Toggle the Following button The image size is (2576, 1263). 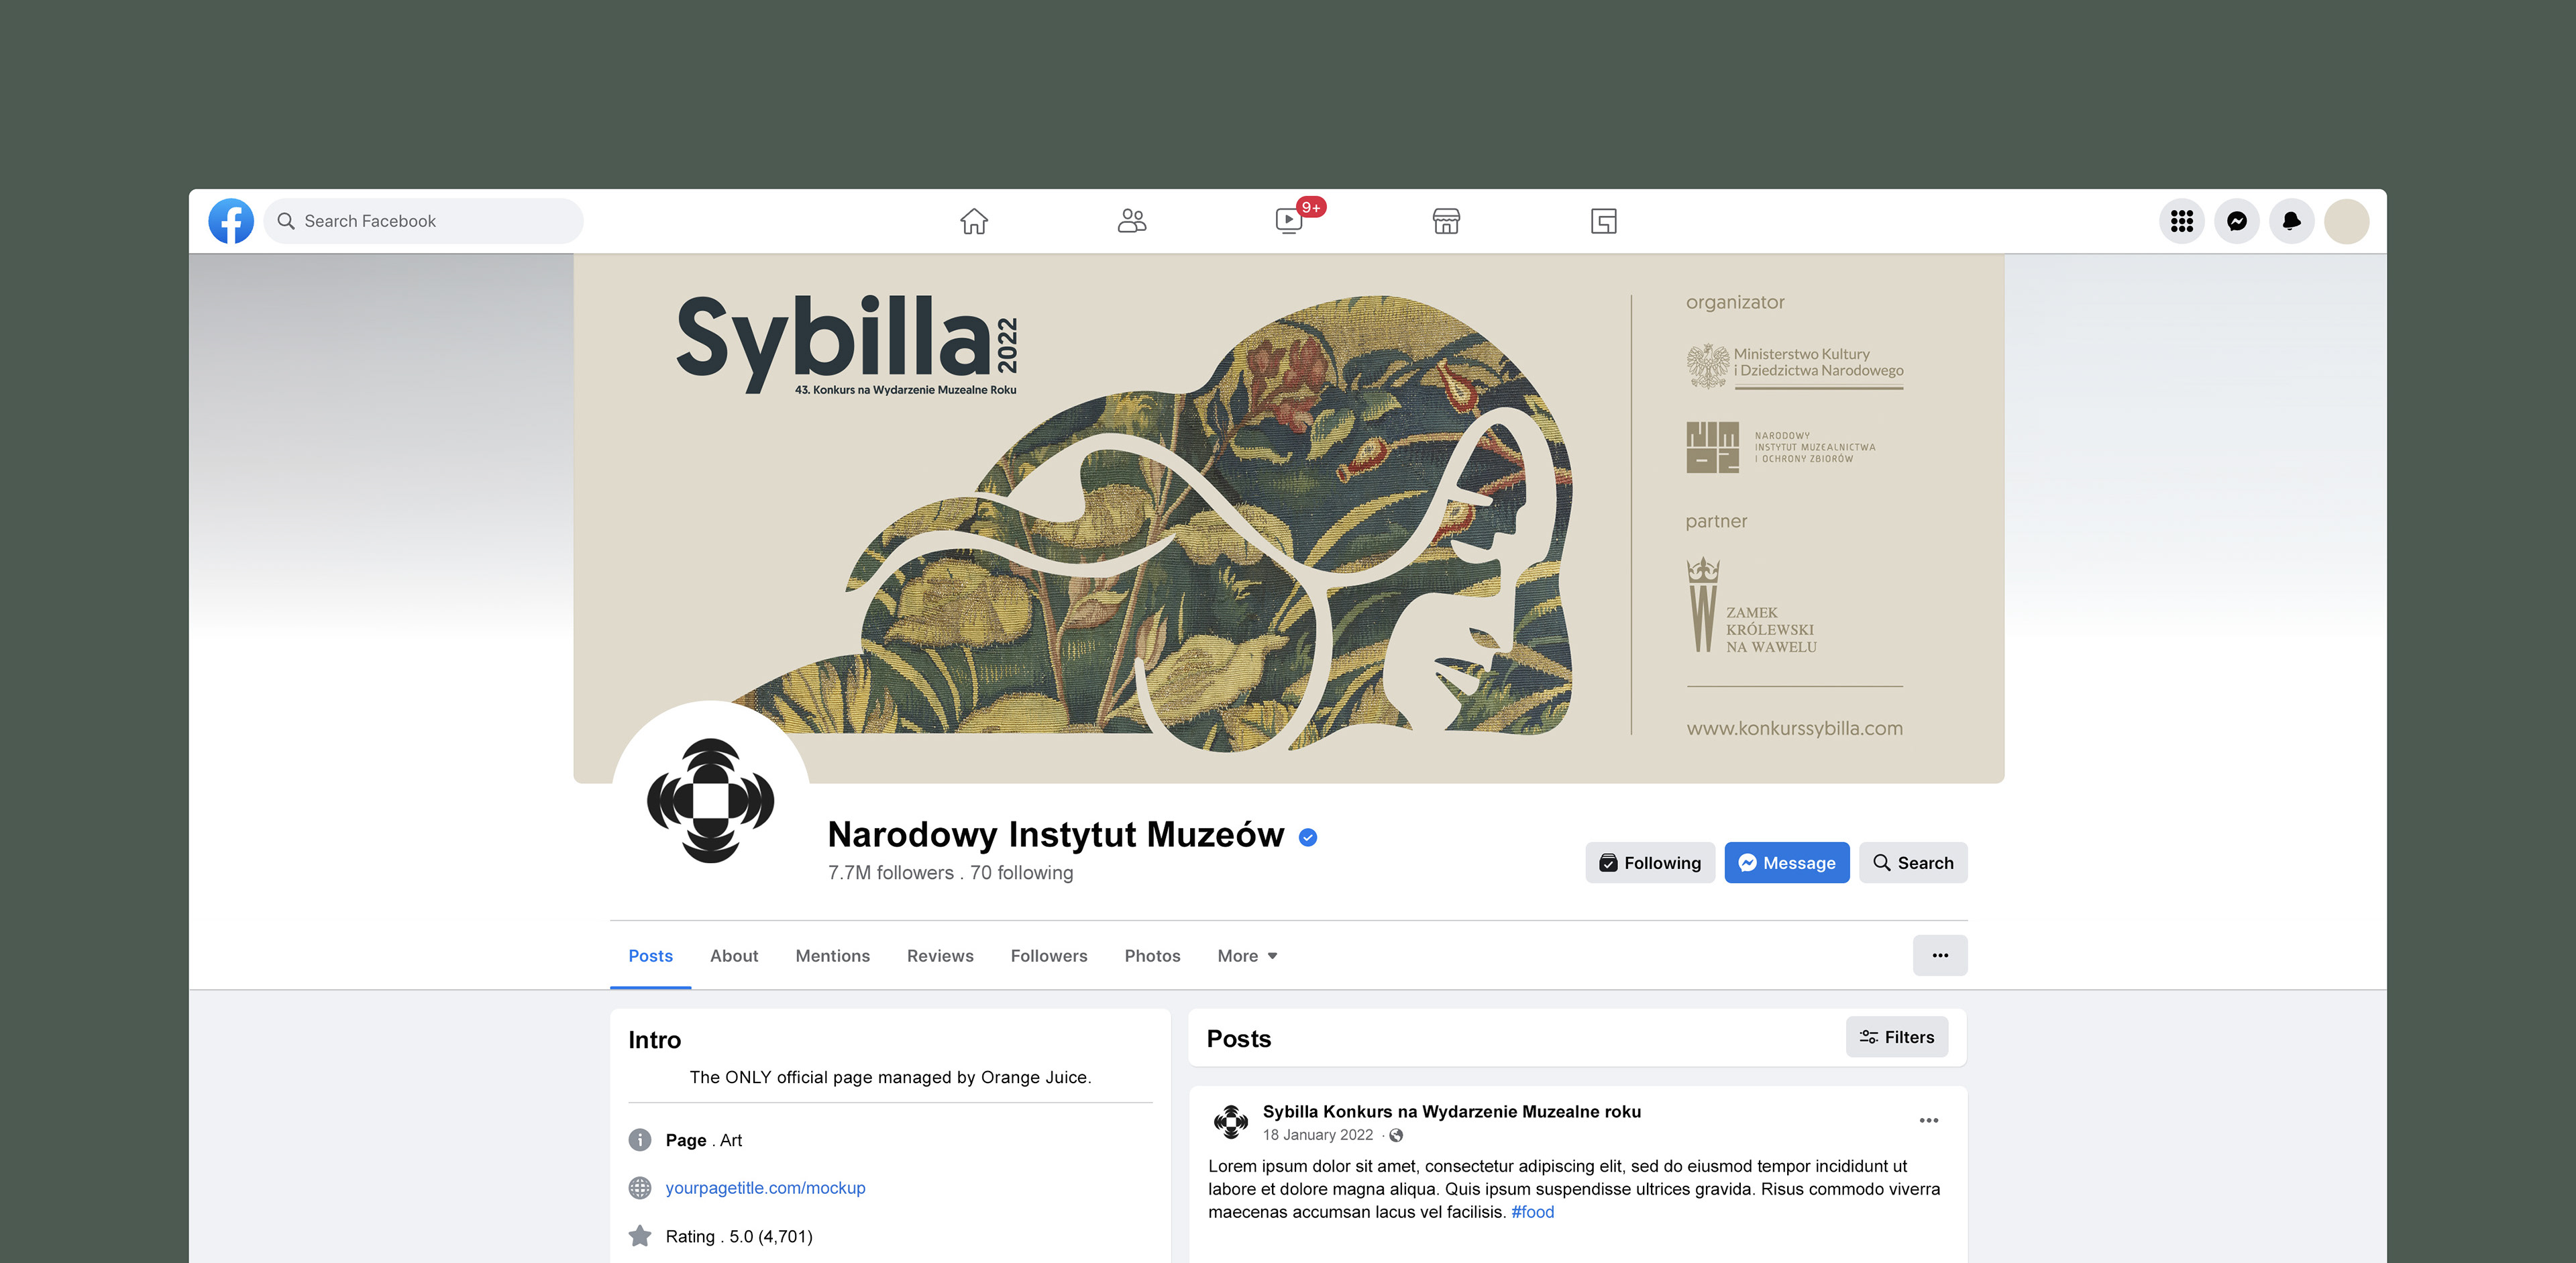(x=1650, y=863)
